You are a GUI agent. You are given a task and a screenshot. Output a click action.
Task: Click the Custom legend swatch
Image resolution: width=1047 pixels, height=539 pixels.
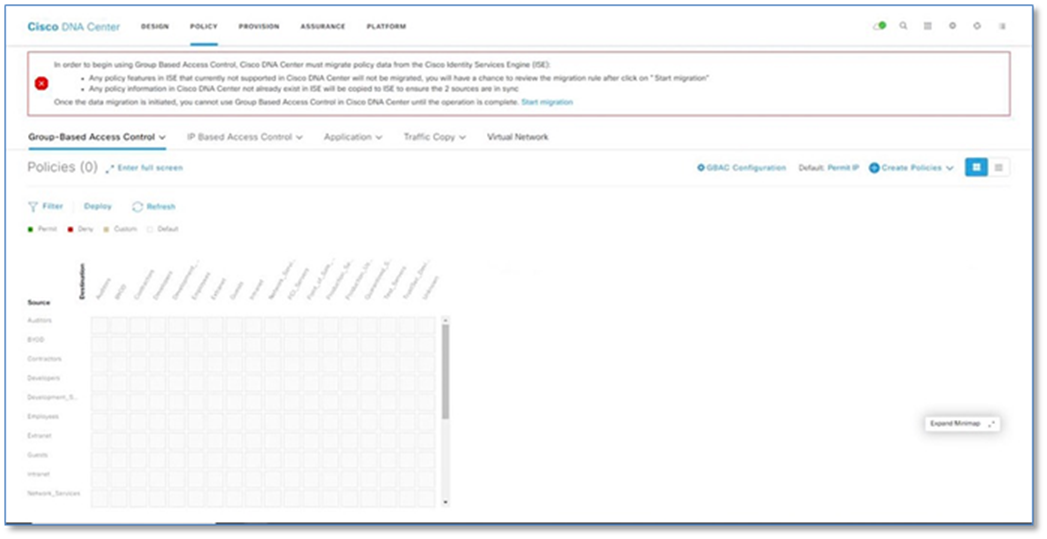coord(106,229)
